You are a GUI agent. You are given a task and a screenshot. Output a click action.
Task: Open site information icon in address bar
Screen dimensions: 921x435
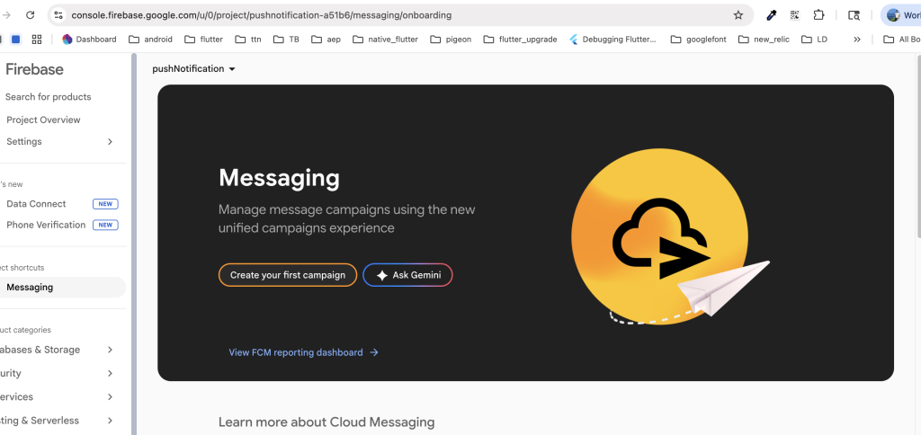click(58, 15)
